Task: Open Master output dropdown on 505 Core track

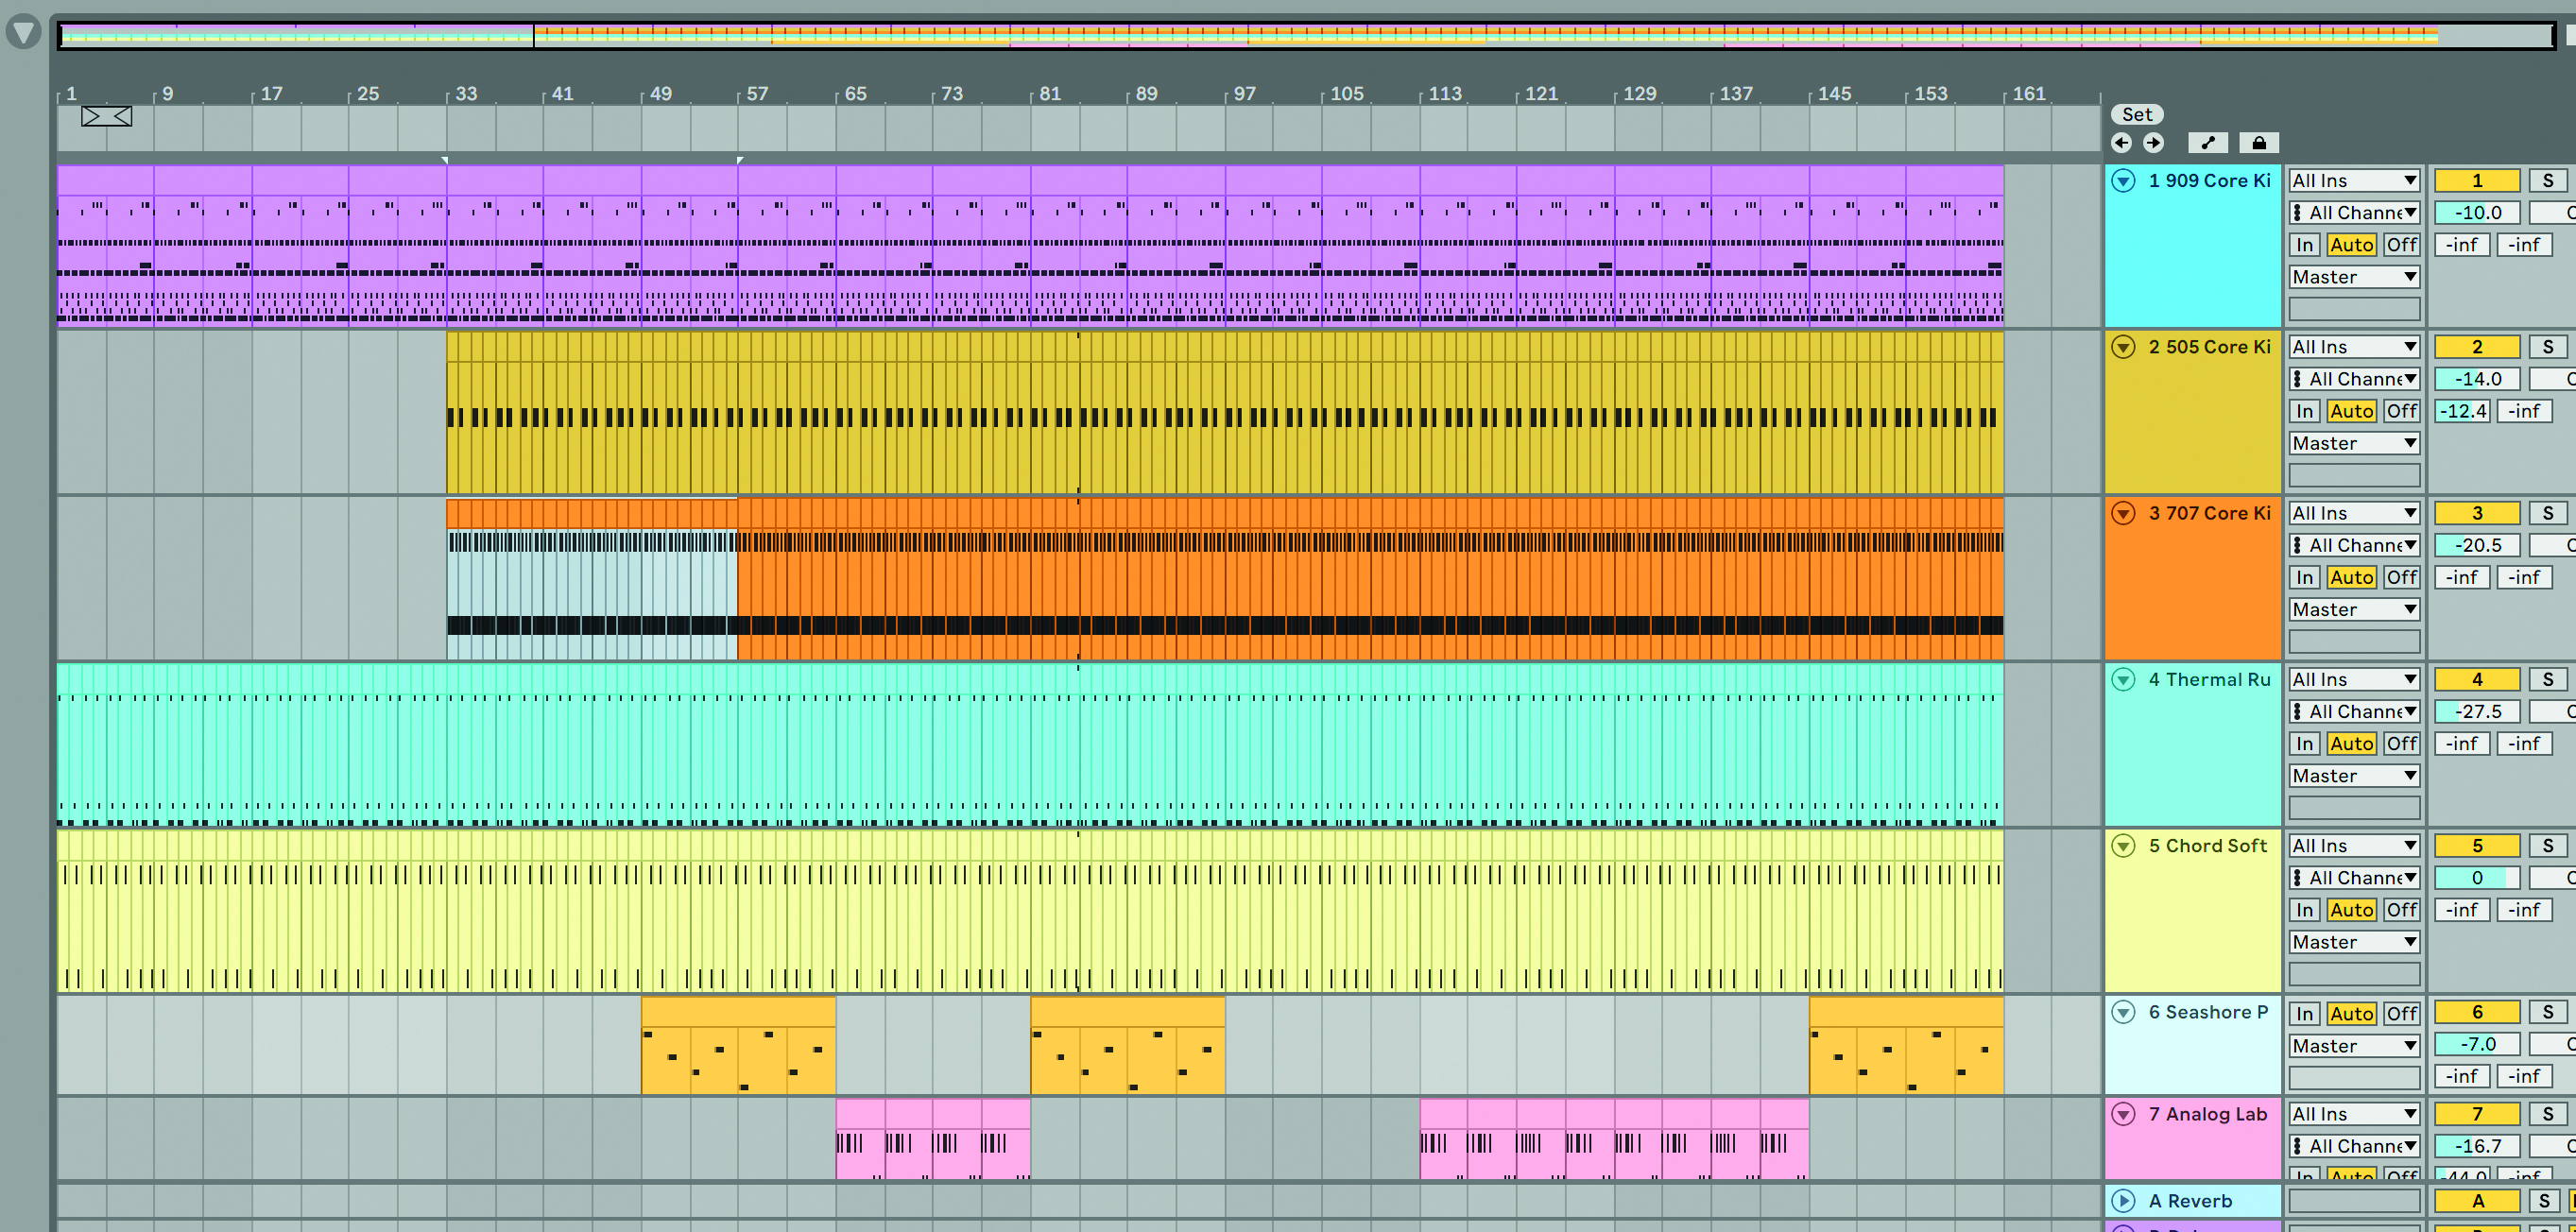Action: (x=2354, y=443)
